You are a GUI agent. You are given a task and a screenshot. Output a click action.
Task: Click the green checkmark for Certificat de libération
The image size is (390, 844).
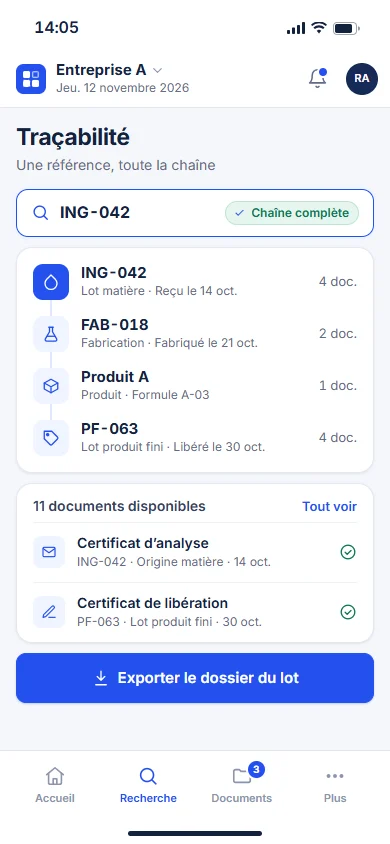[348, 612]
